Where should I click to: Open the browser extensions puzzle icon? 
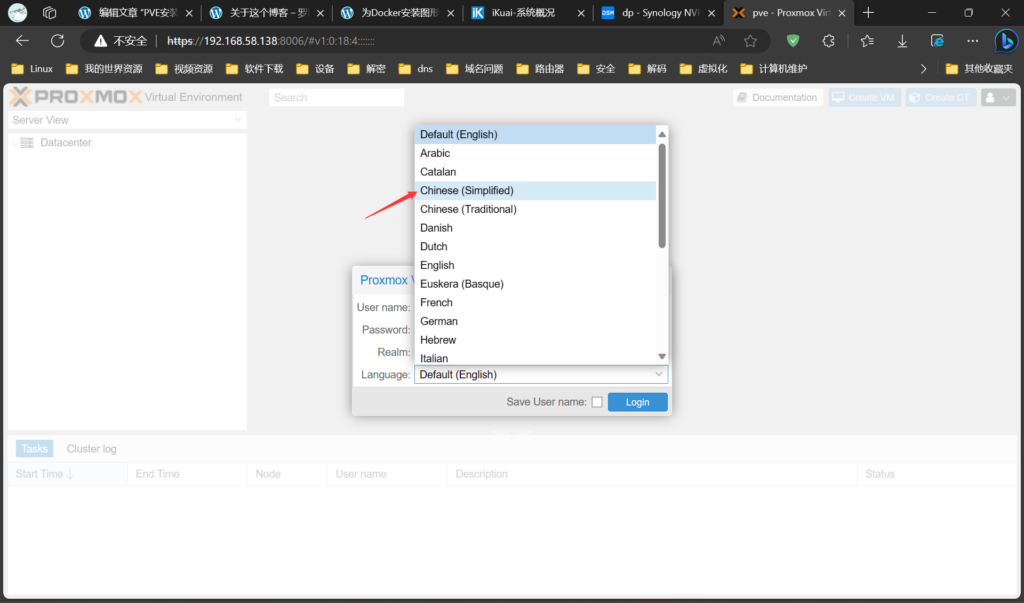click(828, 41)
